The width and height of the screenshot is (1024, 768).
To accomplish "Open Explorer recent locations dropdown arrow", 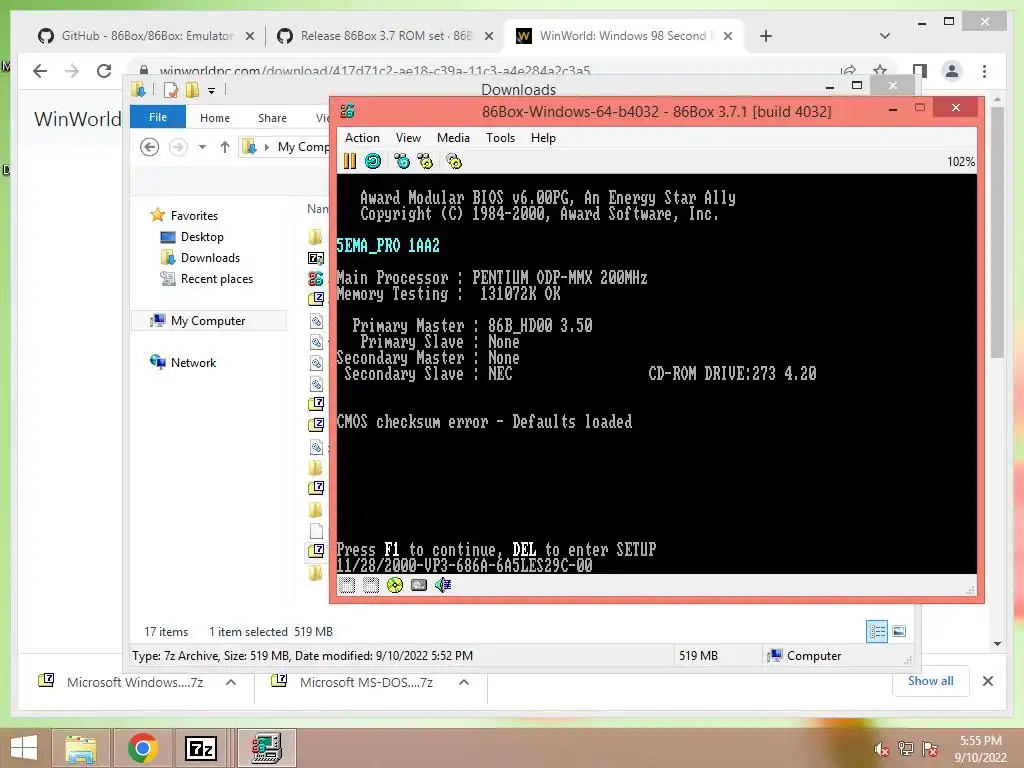I will point(202,147).
